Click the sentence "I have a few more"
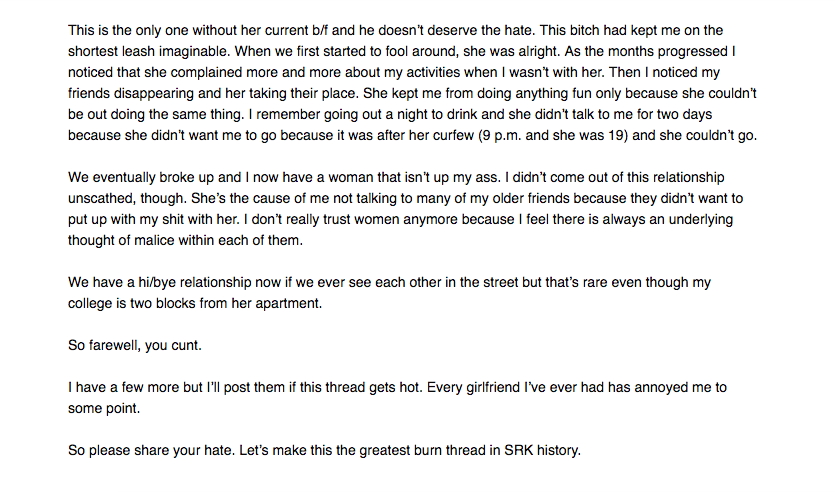This screenshot has width=835, height=492. [x=397, y=398]
